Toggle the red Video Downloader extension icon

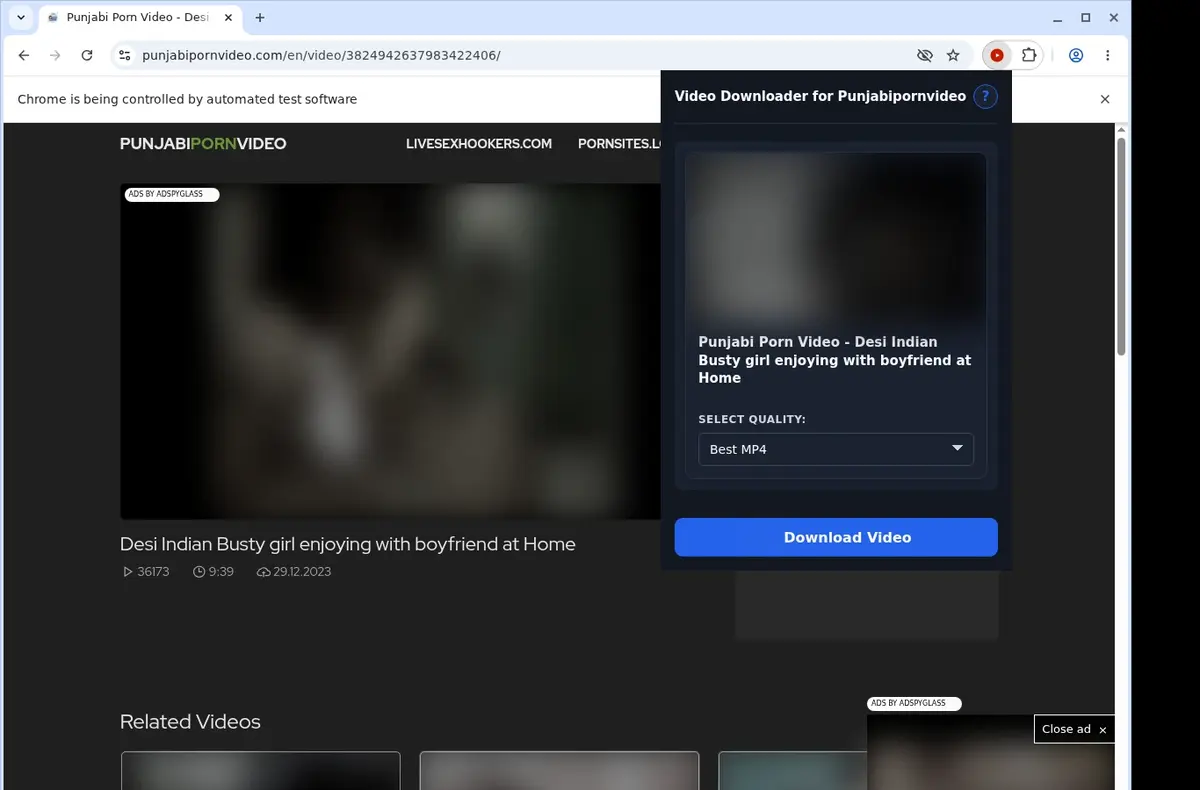pyautogui.click(x=997, y=56)
